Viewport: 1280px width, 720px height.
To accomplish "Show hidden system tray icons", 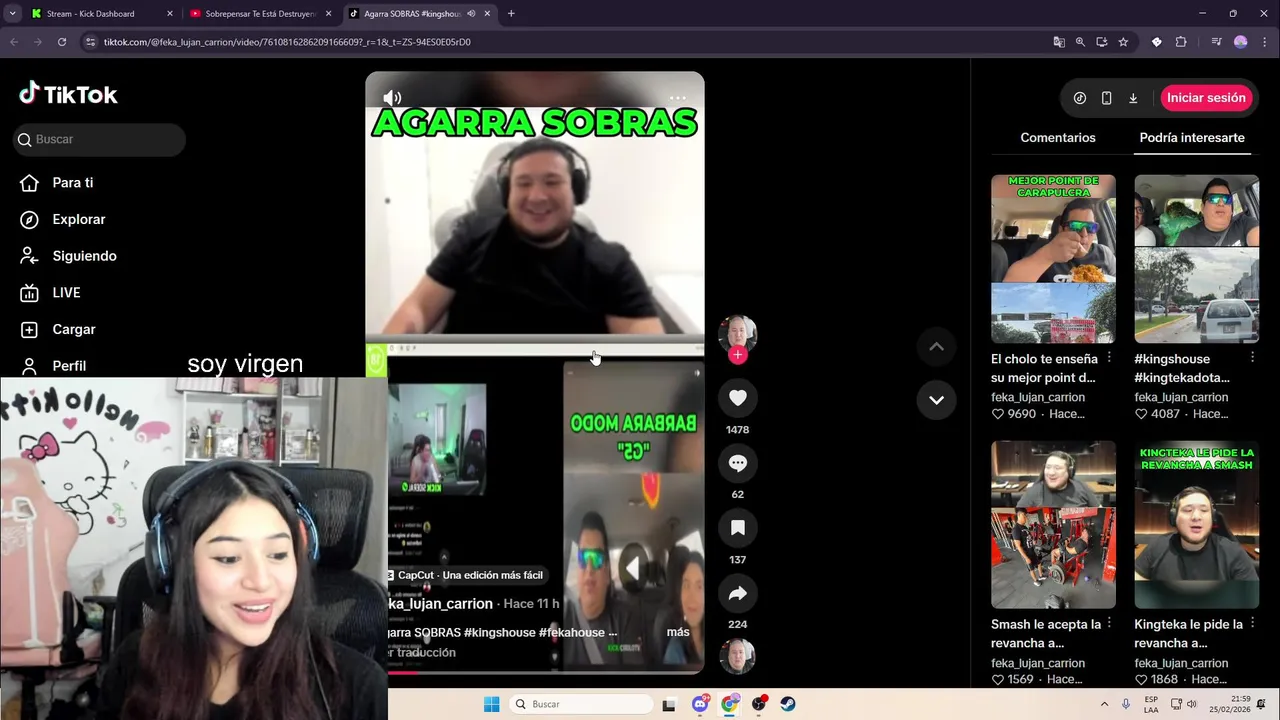I will tap(1104, 704).
